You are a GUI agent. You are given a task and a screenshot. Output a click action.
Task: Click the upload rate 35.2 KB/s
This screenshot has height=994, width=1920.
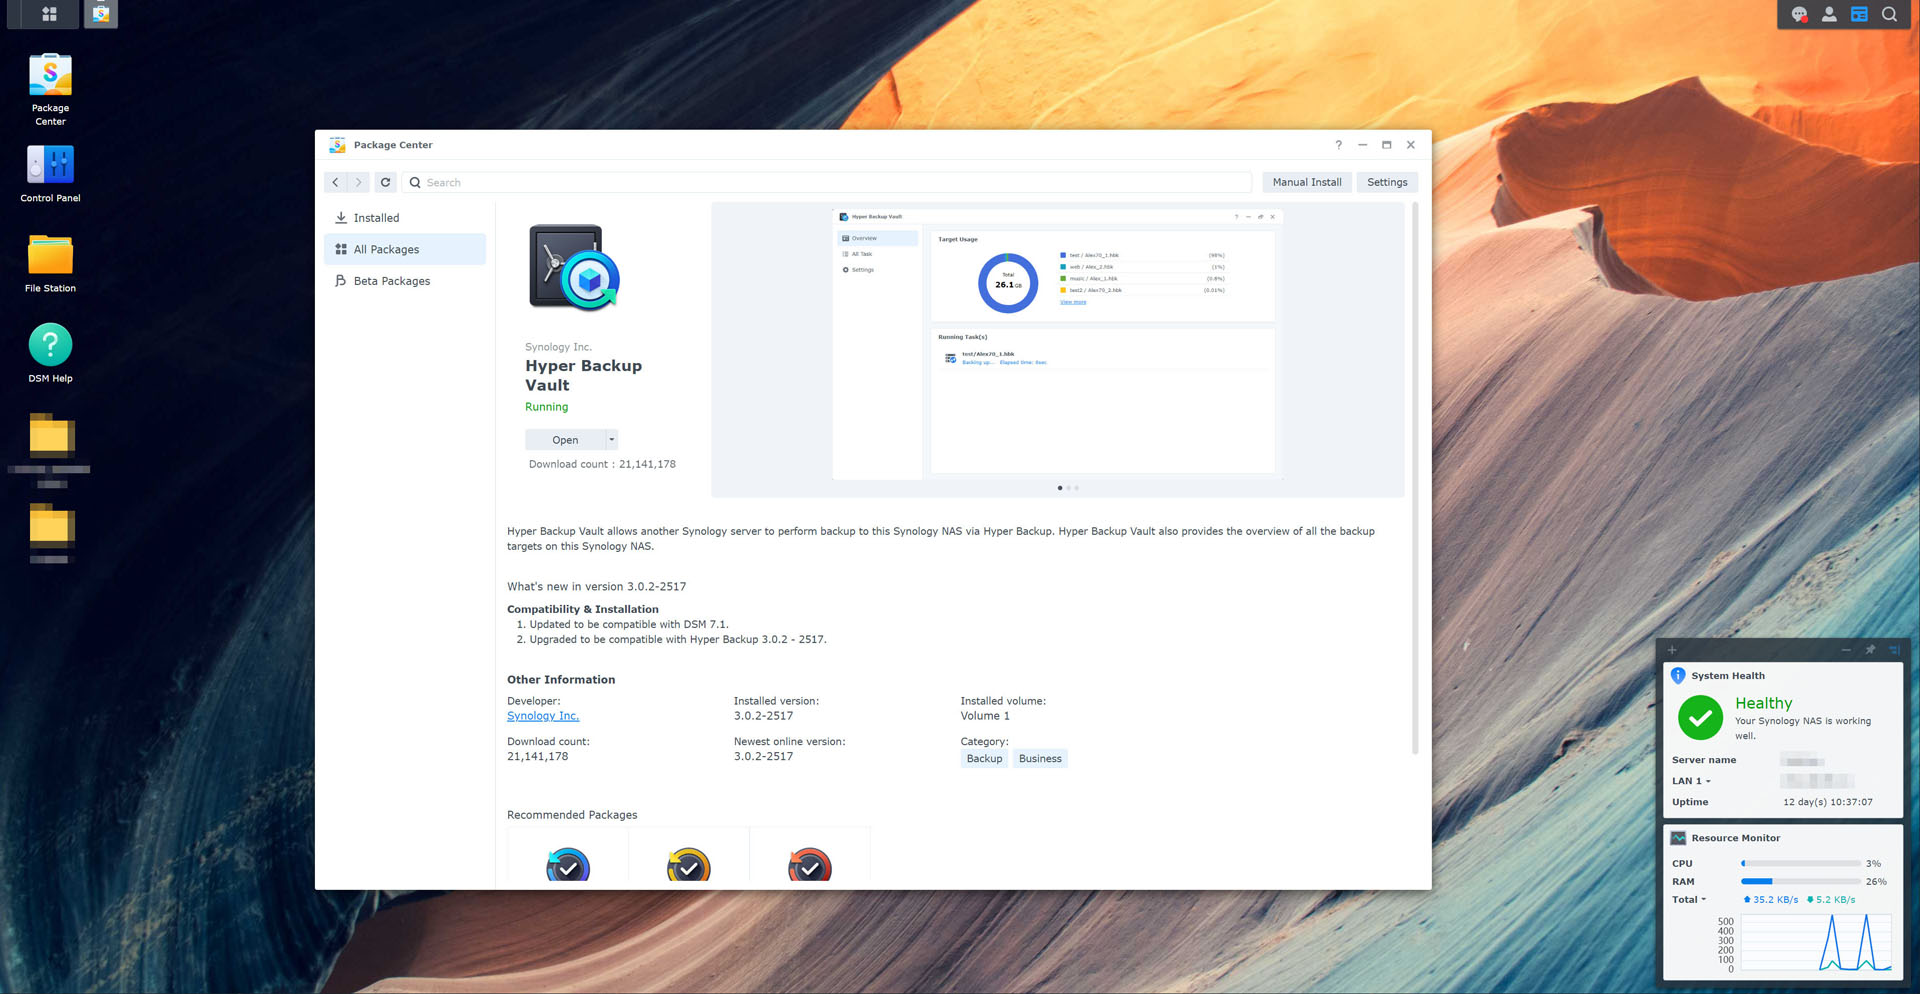click(1771, 899)
